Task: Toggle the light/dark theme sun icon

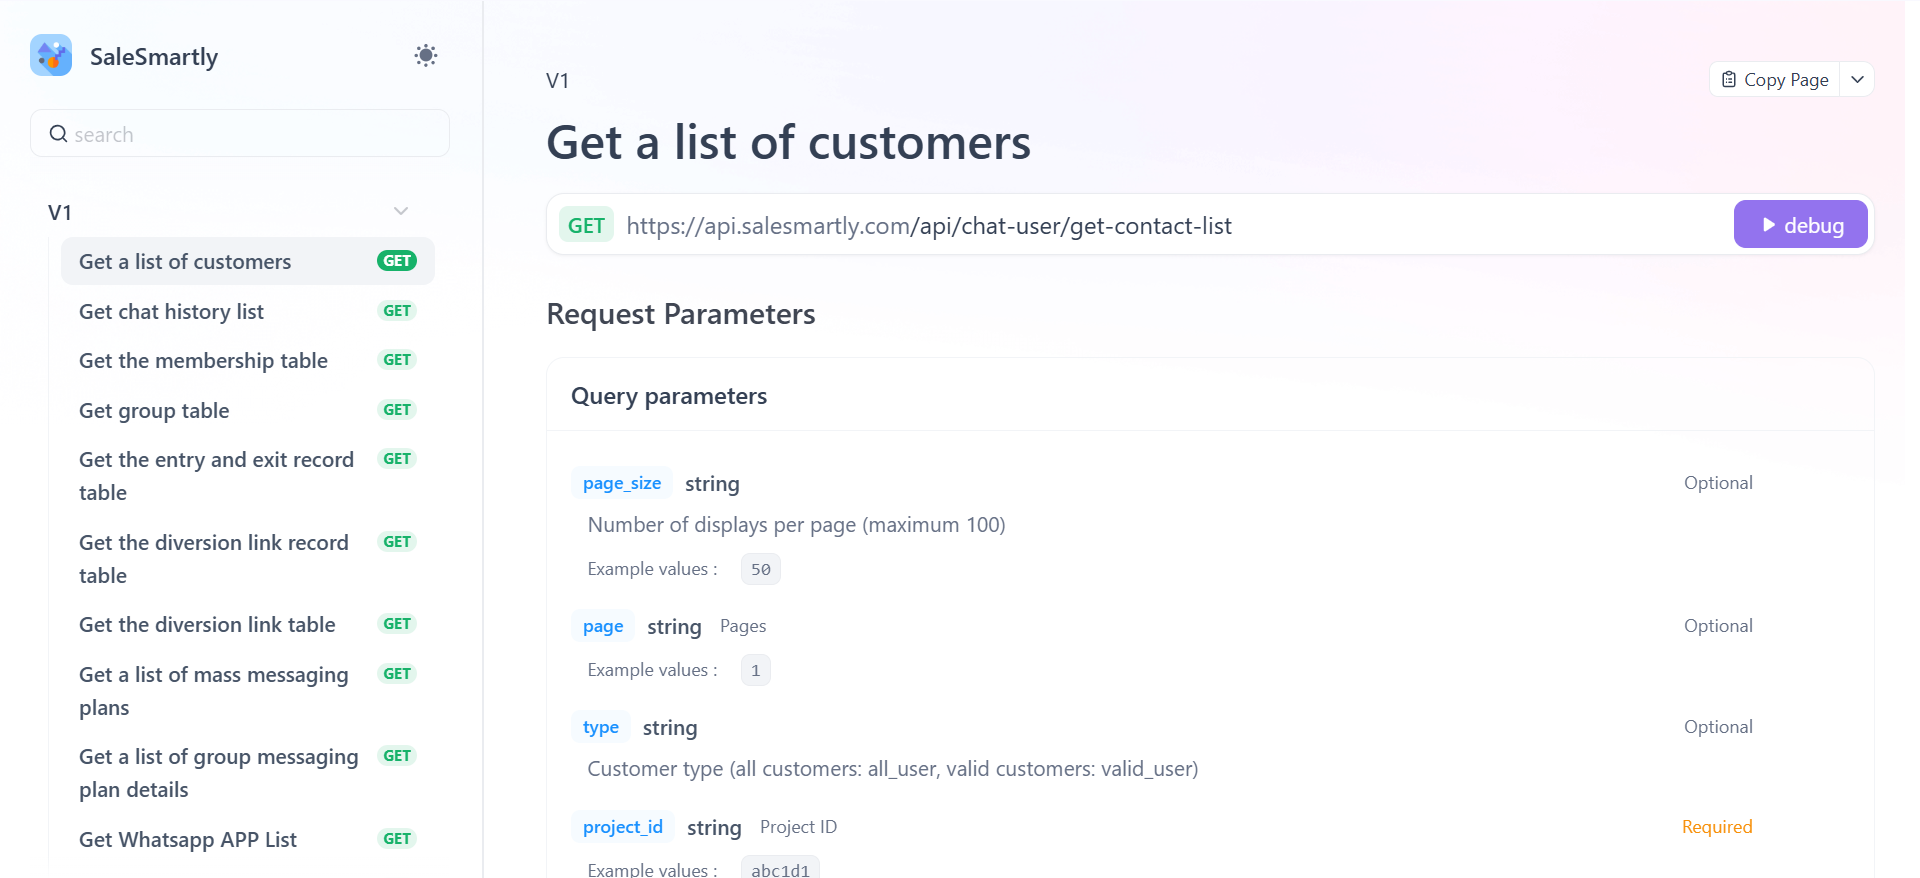Action: [x=426, y=56]
